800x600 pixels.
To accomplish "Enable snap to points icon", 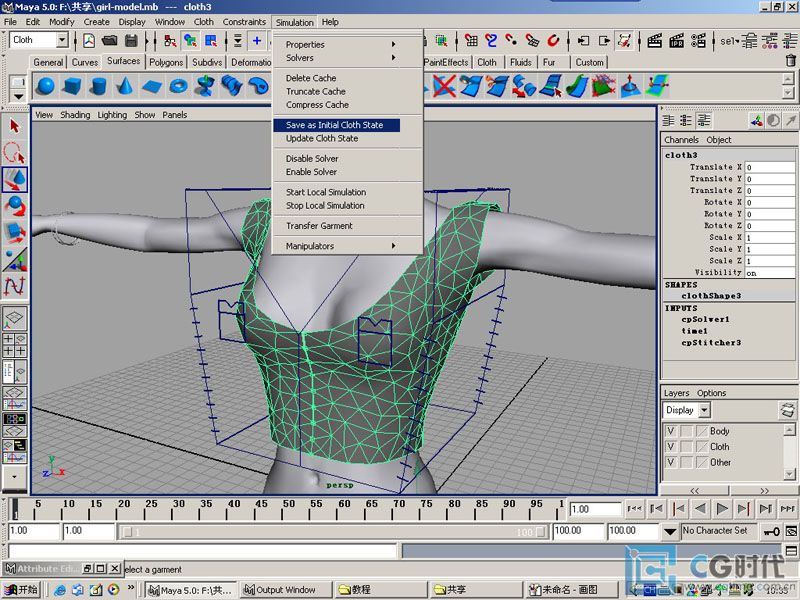I will point(511,40).
